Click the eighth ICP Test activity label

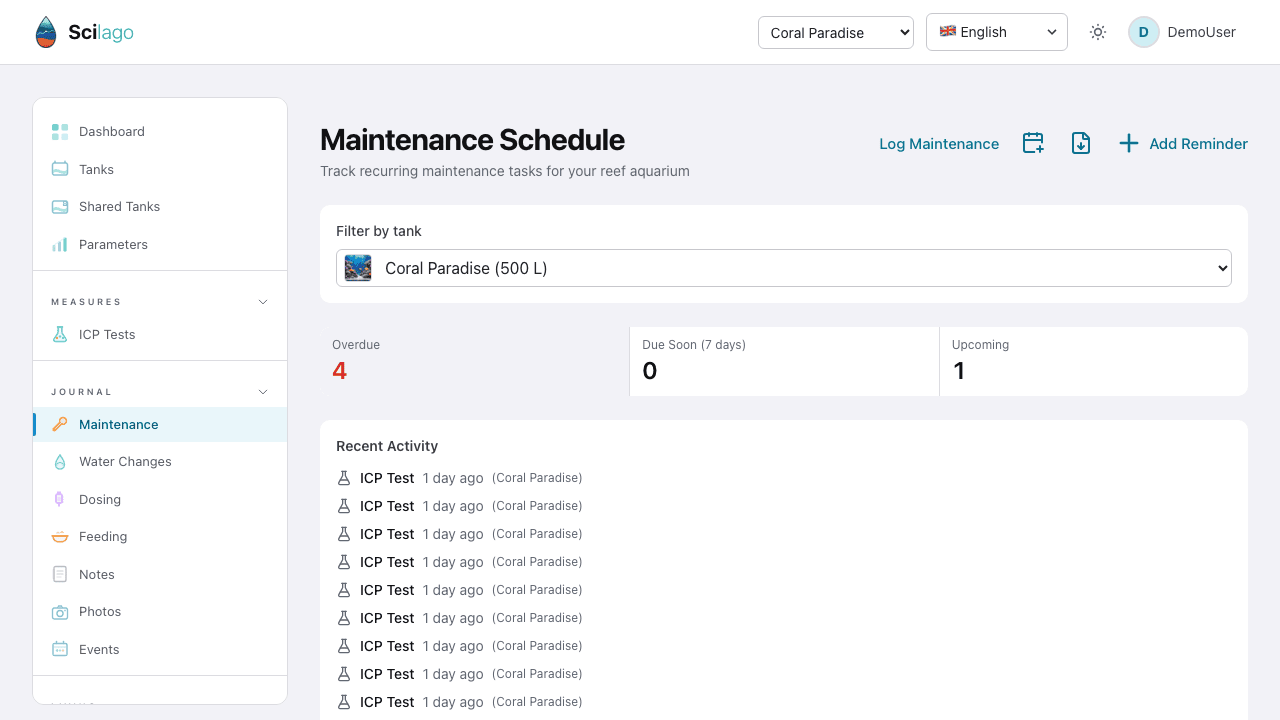pyautogui.click(x=387, y=674)
